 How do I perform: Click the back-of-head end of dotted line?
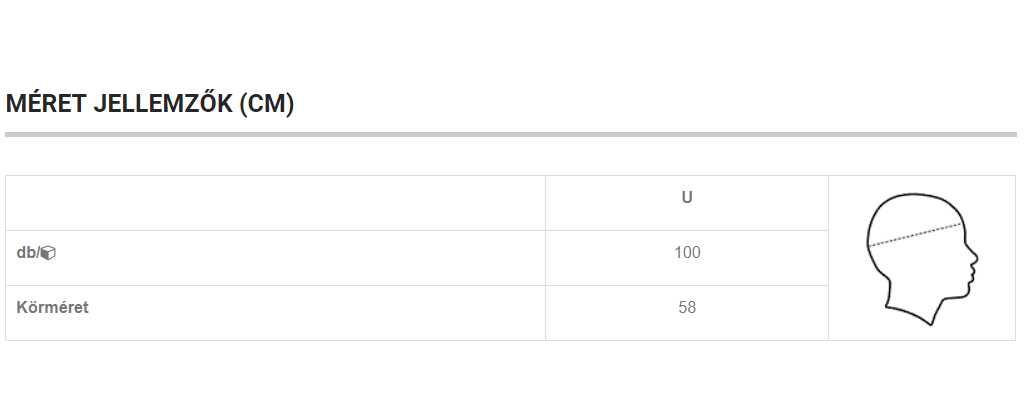tap(870, 246)
